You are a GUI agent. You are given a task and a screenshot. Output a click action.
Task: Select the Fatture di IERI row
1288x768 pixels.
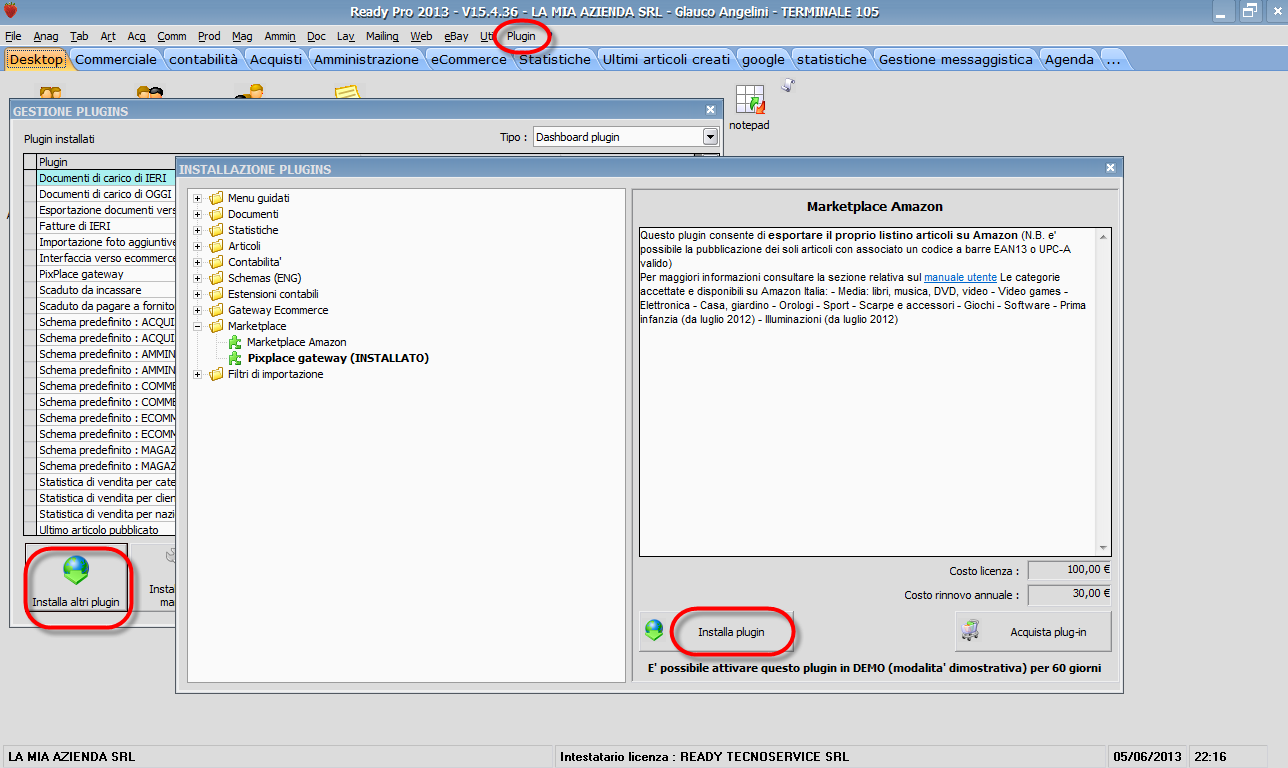pos(106,226)
